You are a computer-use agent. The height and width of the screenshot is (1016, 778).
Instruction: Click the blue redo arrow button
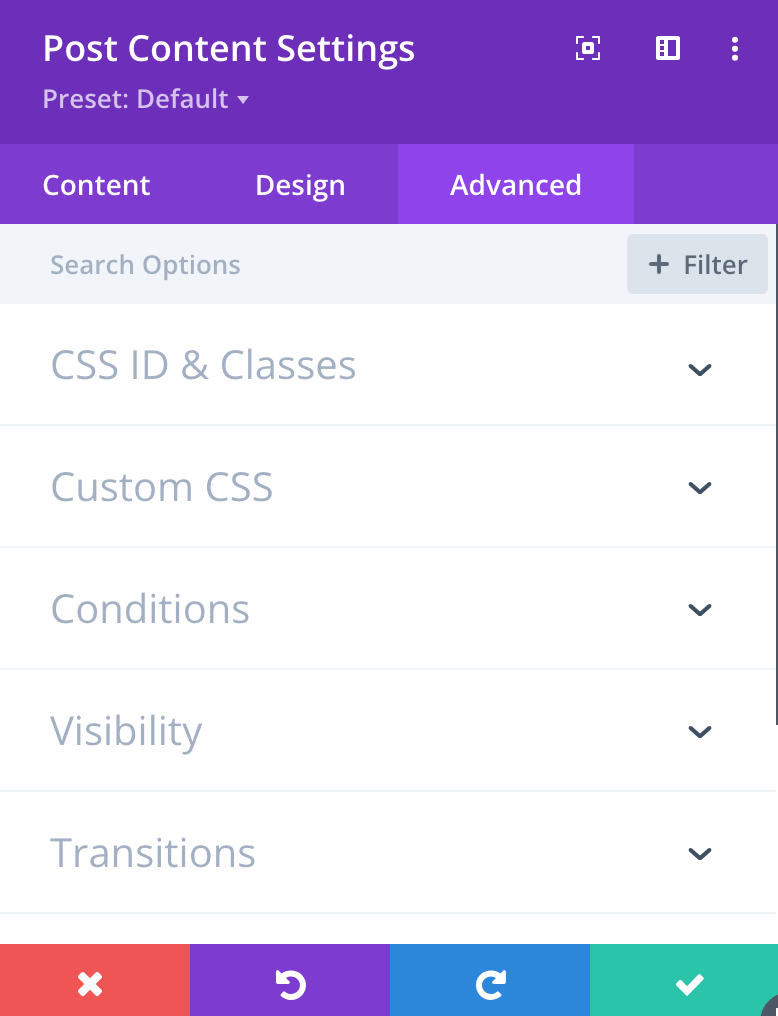(490, 985)
